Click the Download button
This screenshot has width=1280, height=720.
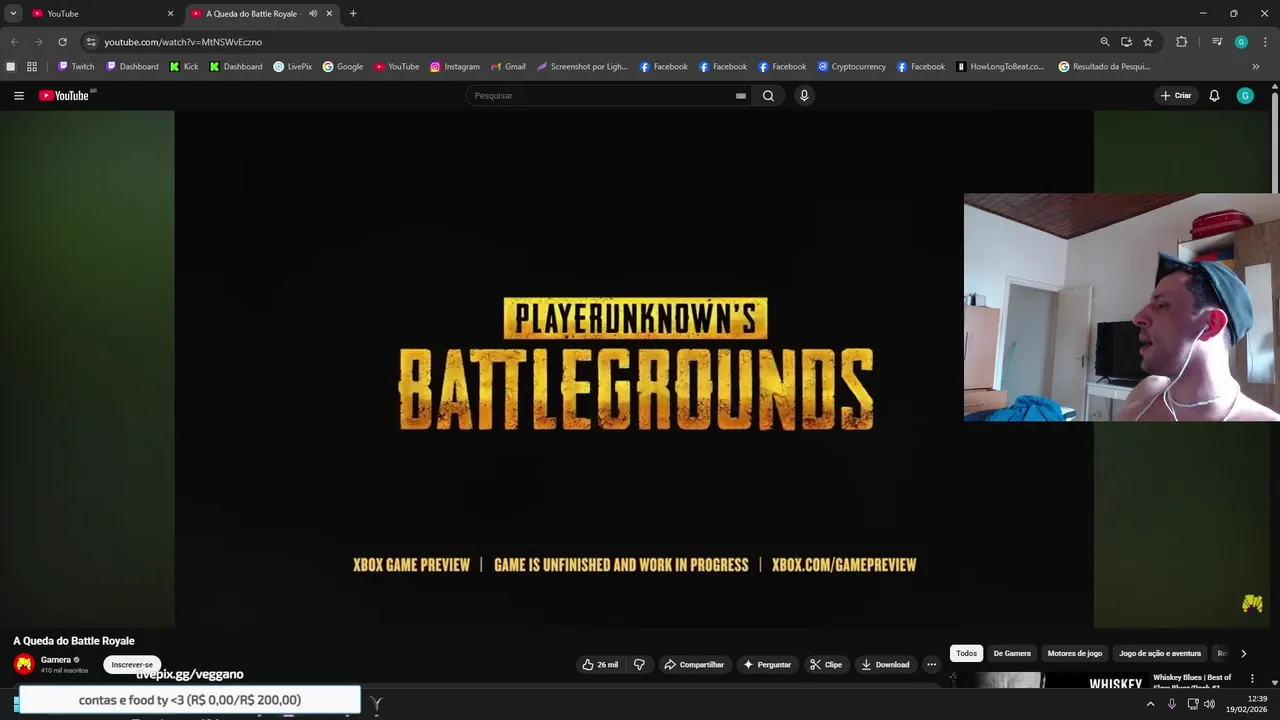click(885, 665)
